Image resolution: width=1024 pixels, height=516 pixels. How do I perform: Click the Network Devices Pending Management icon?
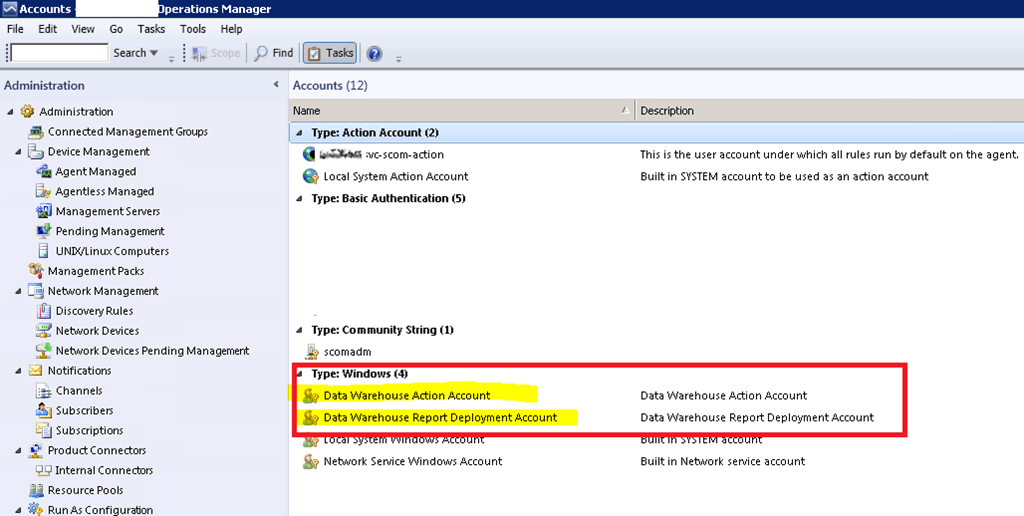click(44, 351)
